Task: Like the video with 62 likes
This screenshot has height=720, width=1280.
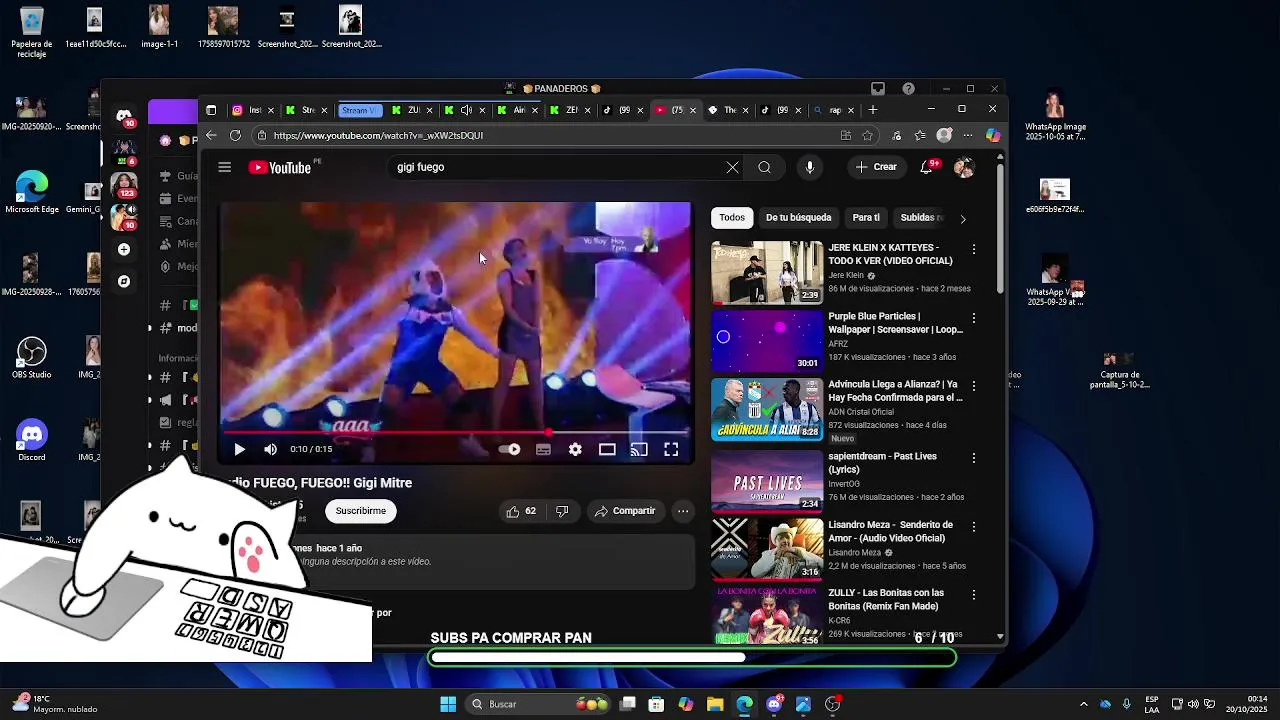Action: (x=521, y=511)
